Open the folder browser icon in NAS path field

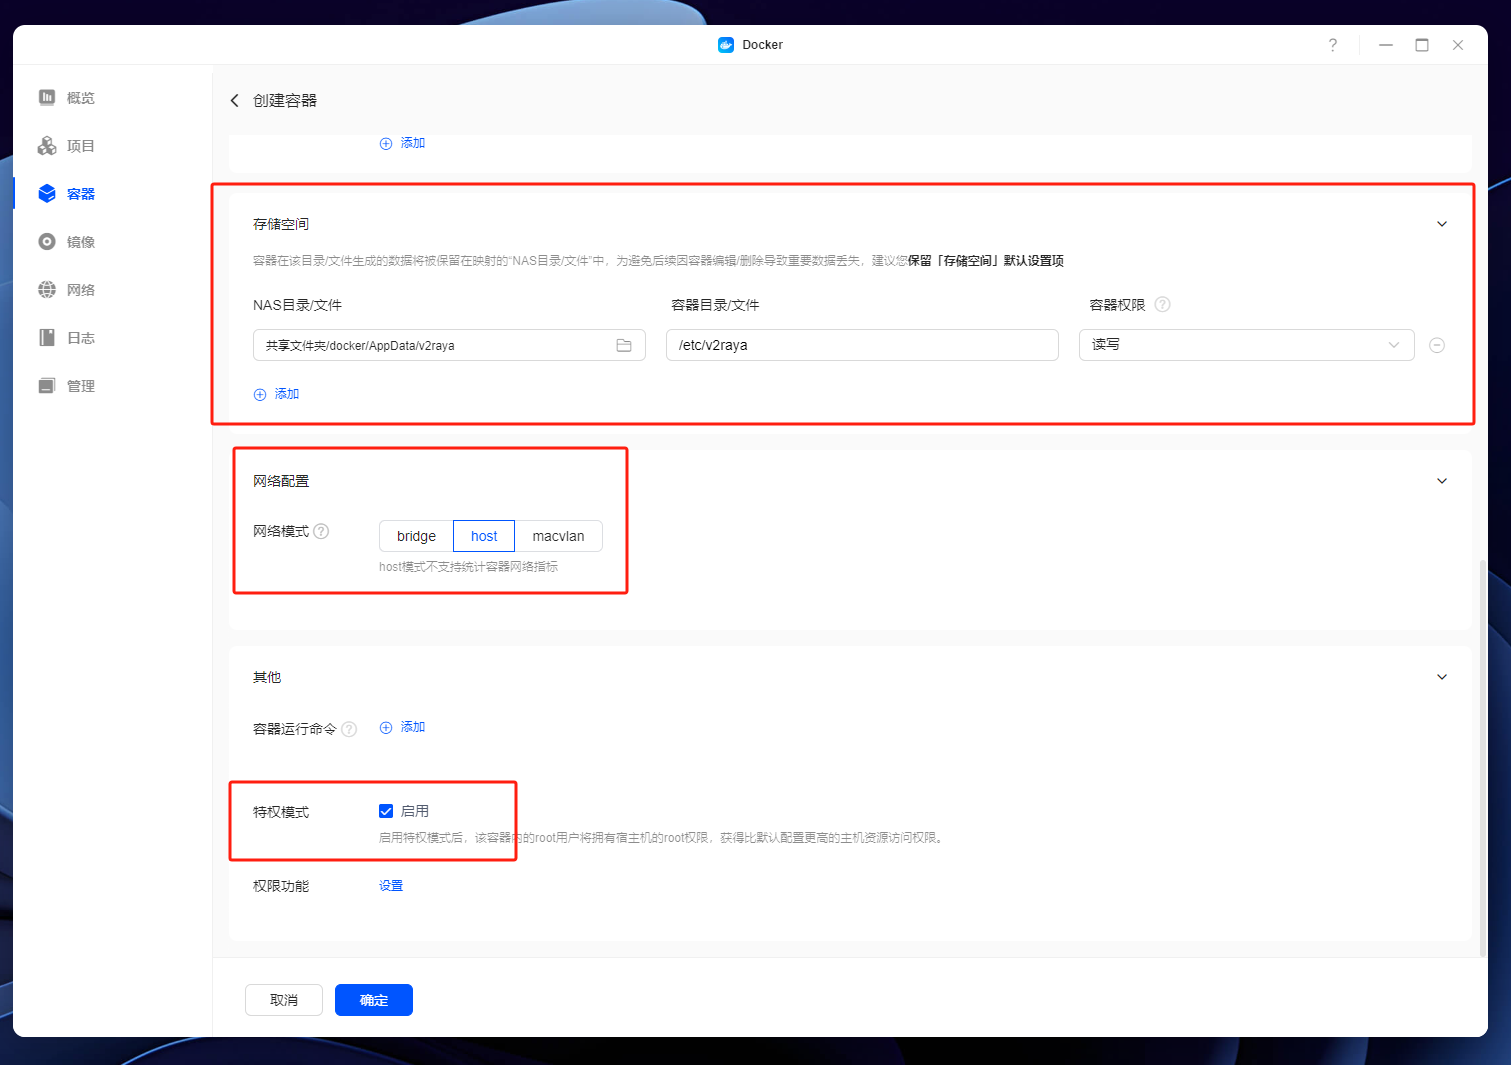click(624, 345)
